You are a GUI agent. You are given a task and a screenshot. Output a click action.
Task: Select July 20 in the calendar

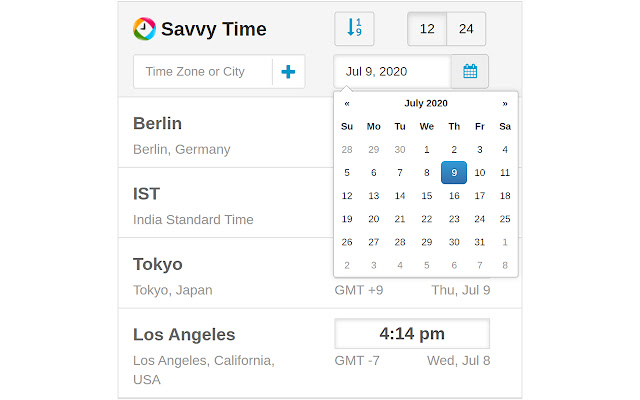[374, 219]
